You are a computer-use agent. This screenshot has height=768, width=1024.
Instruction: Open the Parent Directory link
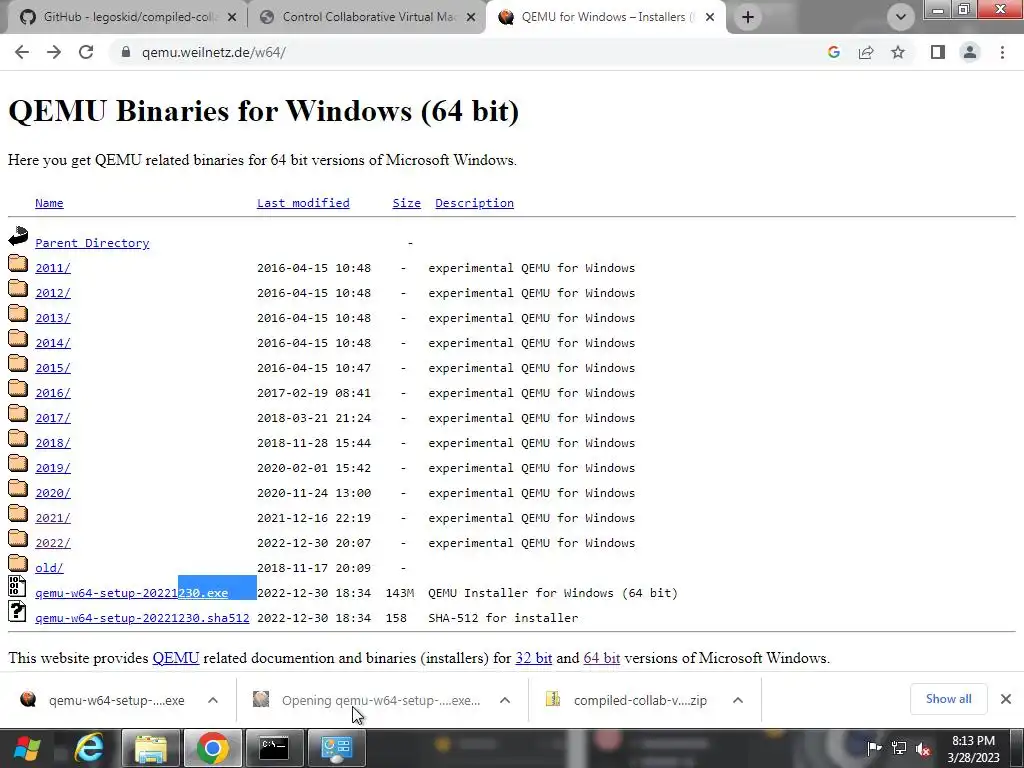(92, 243)
